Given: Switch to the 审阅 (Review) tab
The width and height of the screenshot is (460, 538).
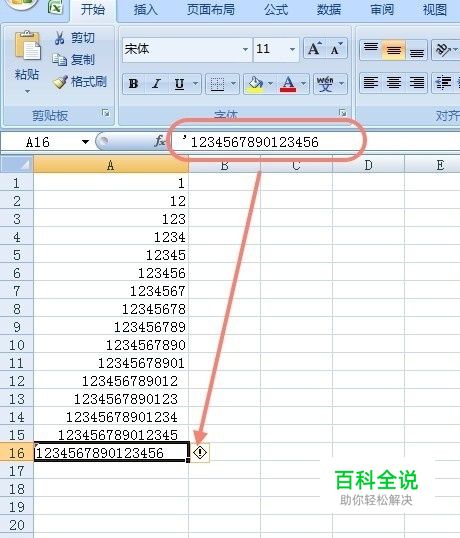Looking at the screenshot, I should (382, 9).
